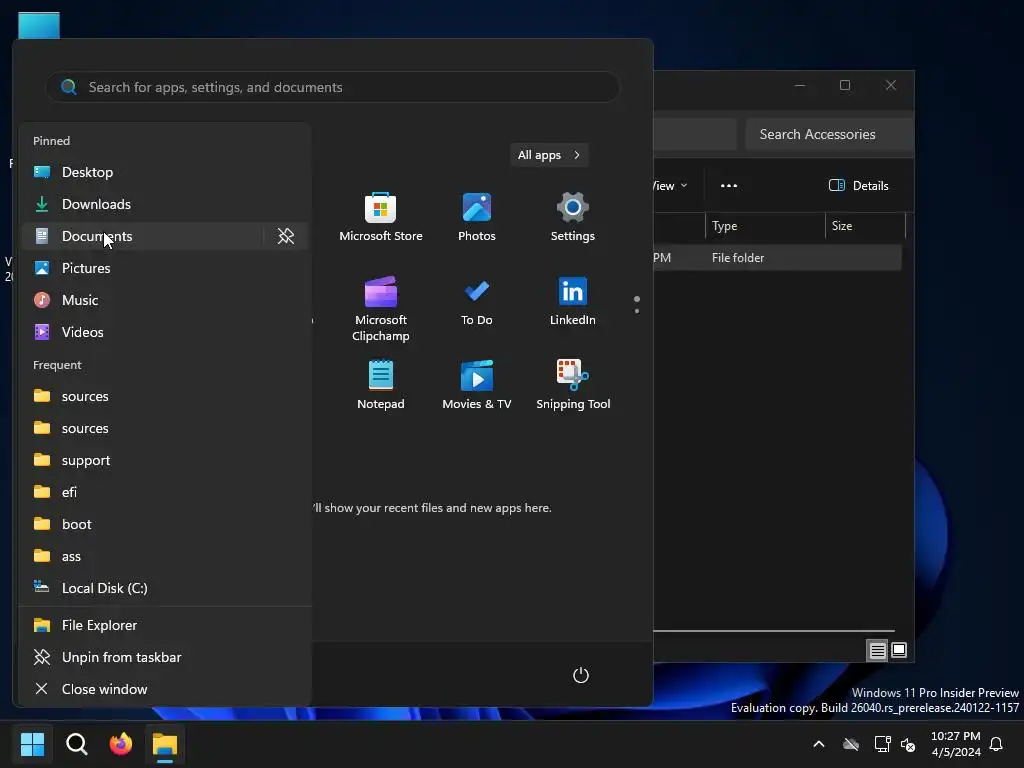
Task: Select the File folder row in Explorer
Action: coord(777,257)
